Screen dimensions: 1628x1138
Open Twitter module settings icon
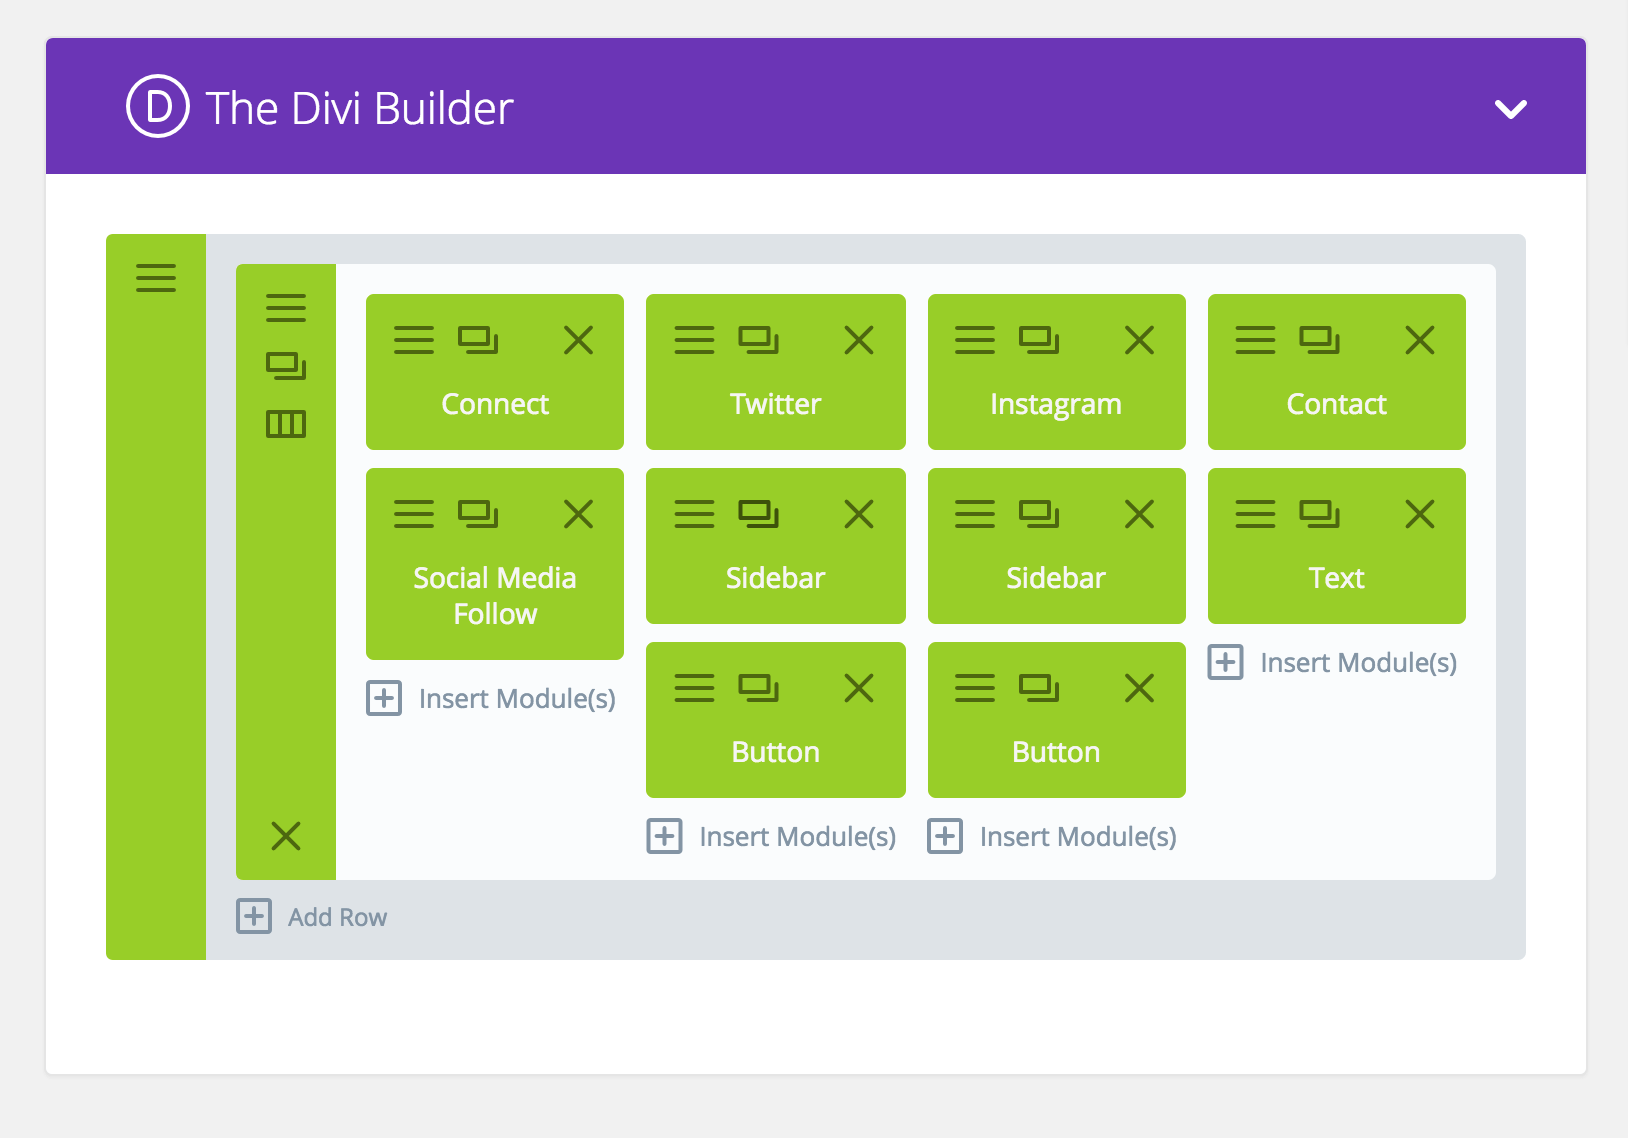pos(694,340)
